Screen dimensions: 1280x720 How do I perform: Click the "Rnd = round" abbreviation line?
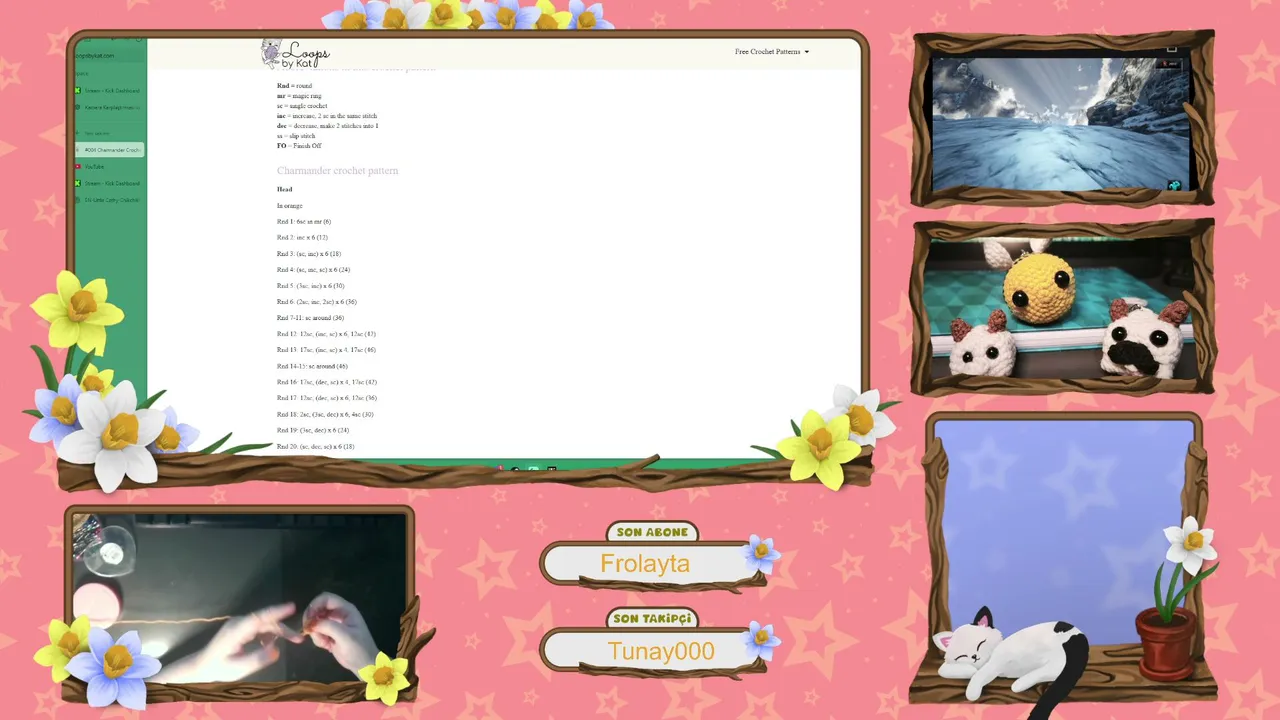[x=294, y=86]
